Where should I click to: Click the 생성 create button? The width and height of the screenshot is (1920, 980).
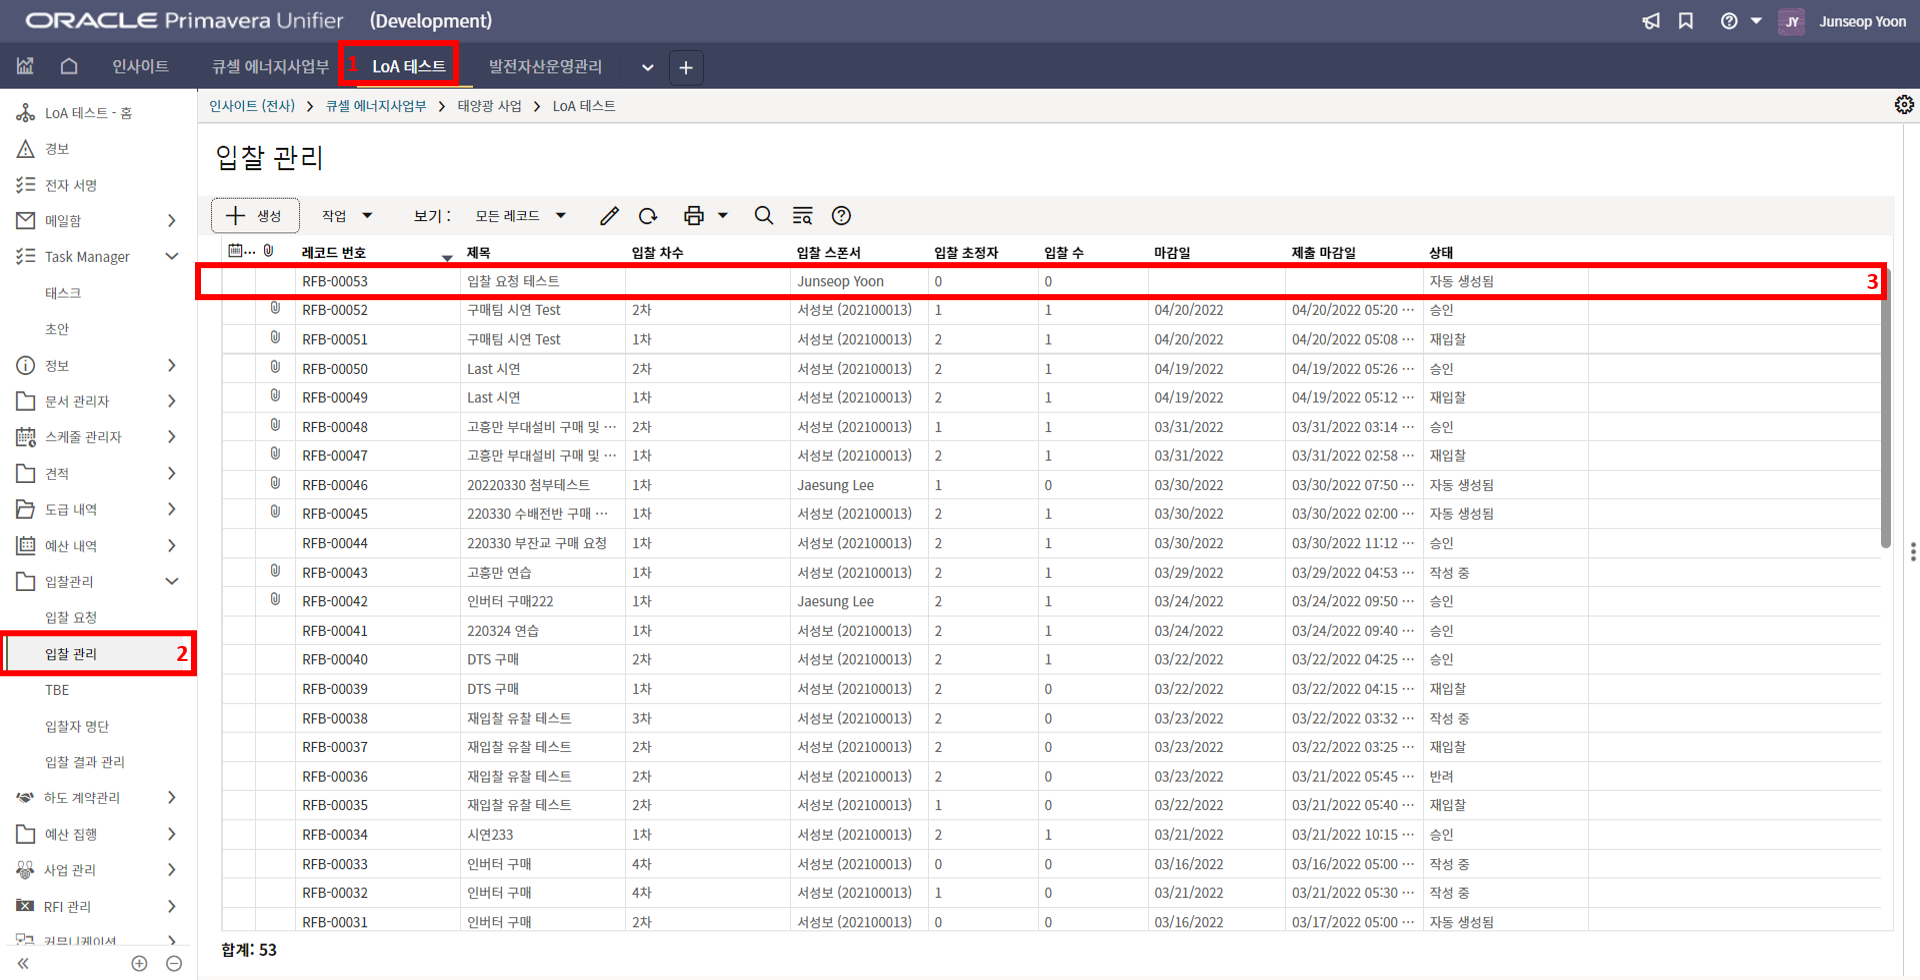(x=255, y=216)
